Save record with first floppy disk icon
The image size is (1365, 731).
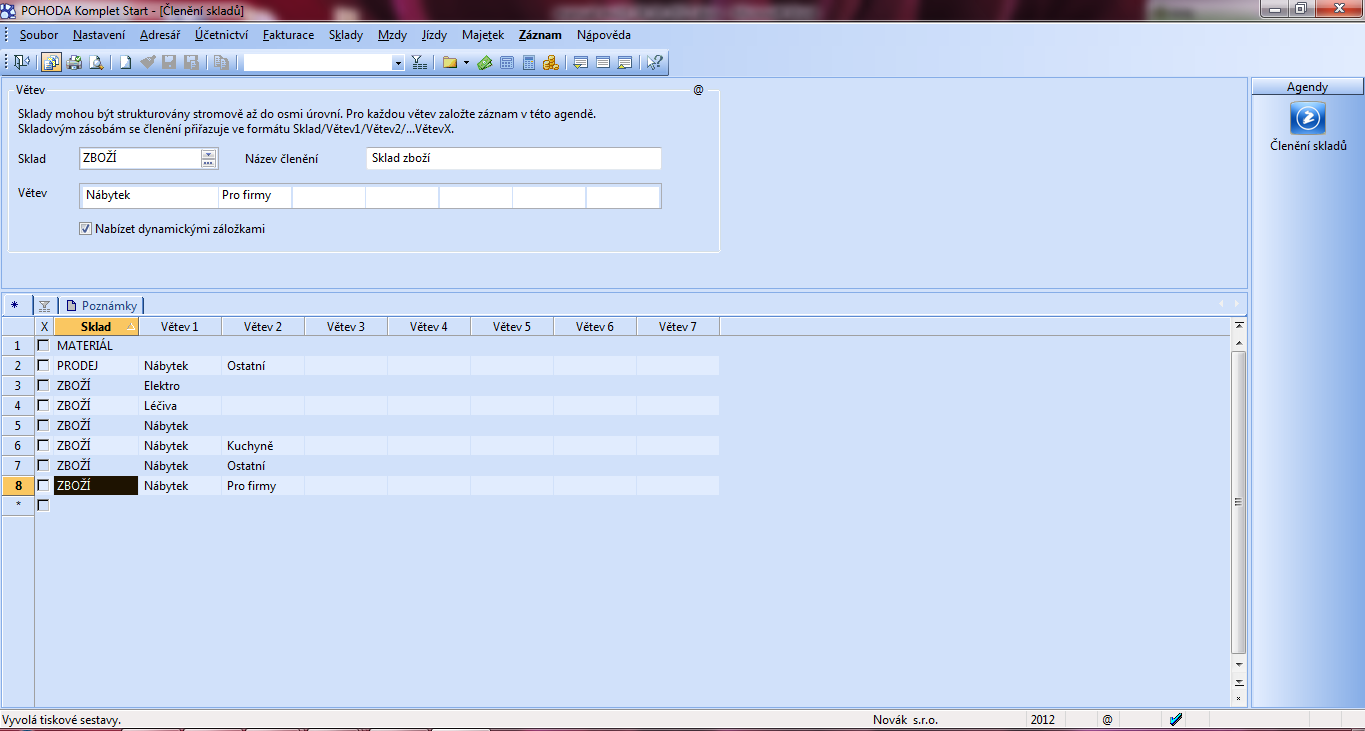click(x=169, y=63)
